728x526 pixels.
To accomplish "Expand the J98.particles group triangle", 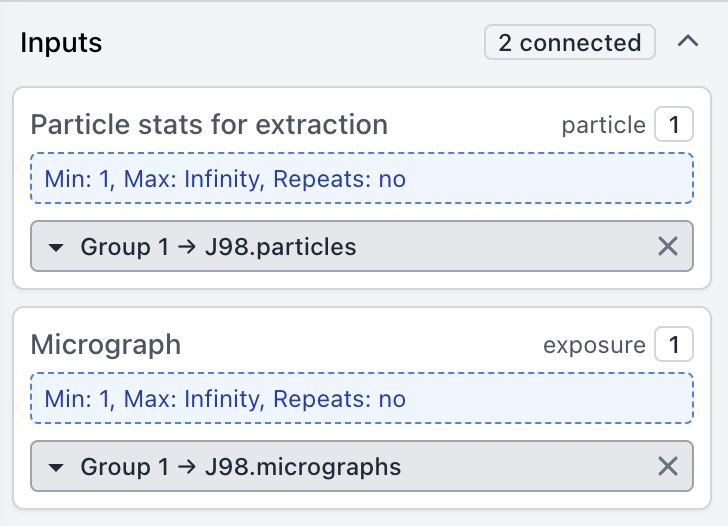I will coord(56,247).
